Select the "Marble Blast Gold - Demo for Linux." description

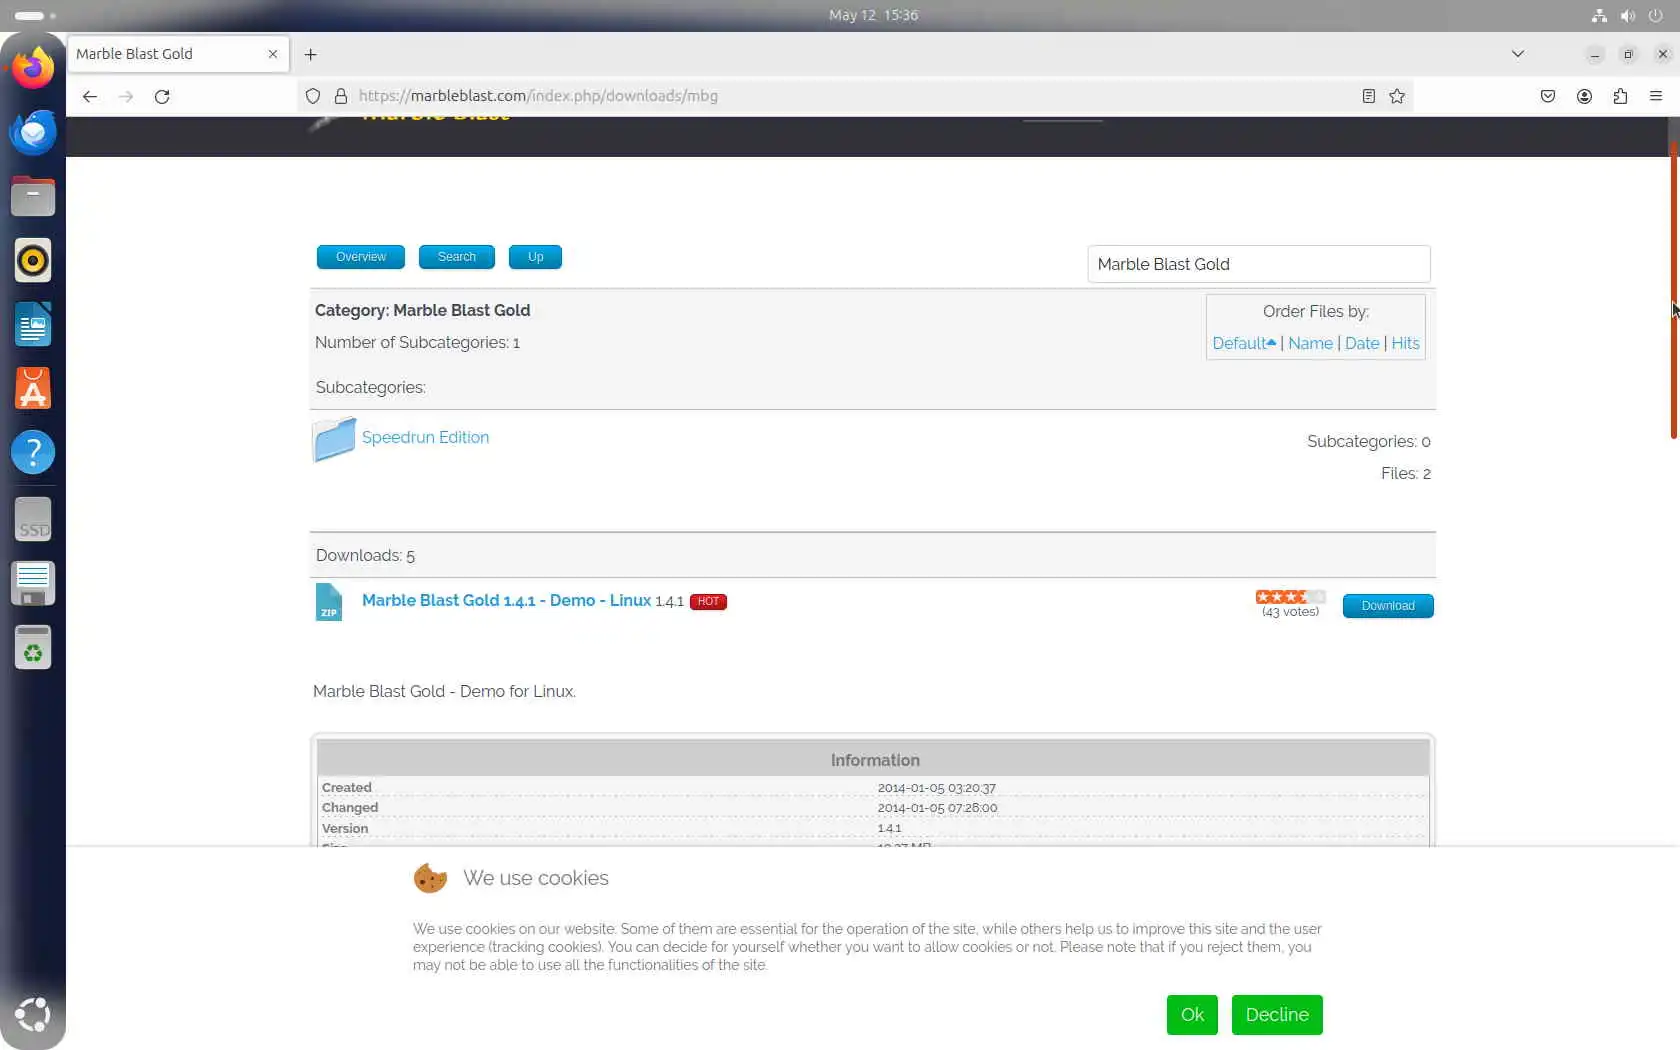[444, 691]
